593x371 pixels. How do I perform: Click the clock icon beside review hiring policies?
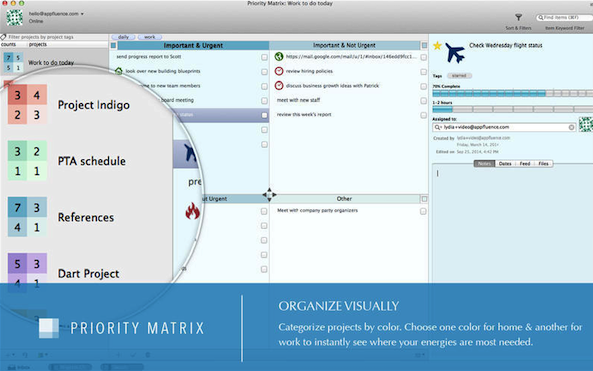click(x=279, y=71)
